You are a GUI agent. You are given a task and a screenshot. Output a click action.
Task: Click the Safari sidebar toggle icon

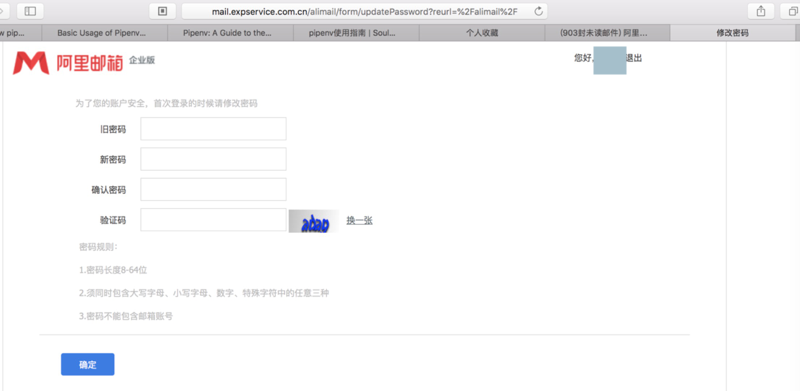point(30,11)
